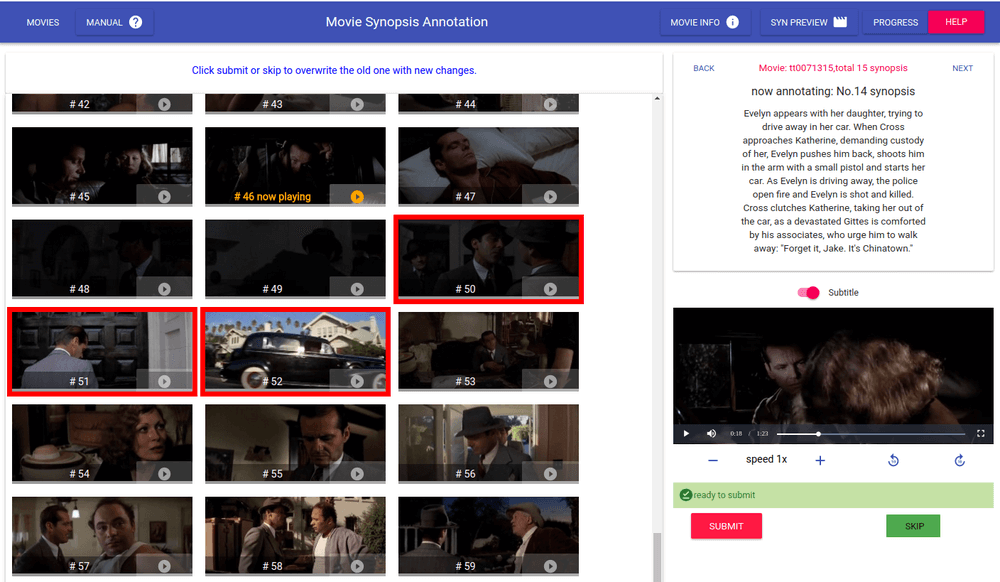This screenshot has height=582, width=1000.
Task: Show Movie Info details
Action: (704, 22)
